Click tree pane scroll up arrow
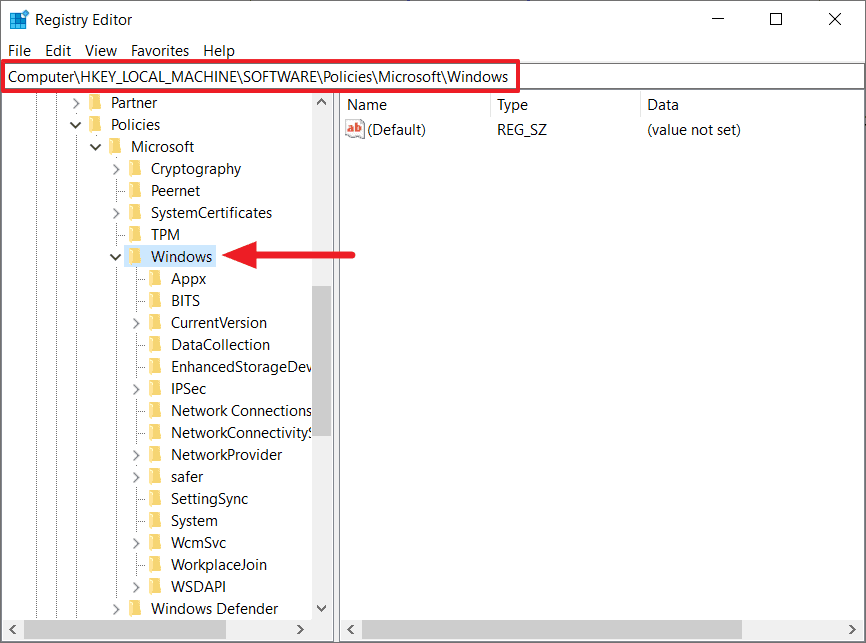This screenshot has height=643, width=866. click(321, 102)
